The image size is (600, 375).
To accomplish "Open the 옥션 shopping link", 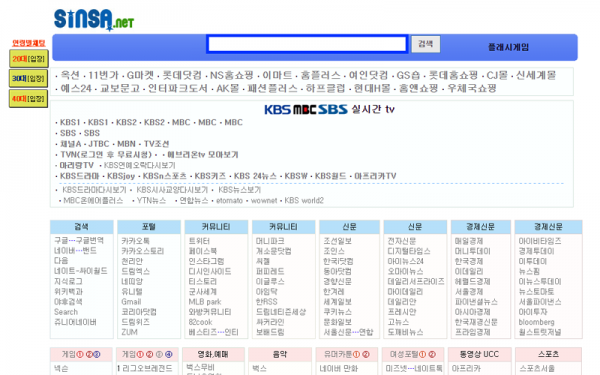I will click(70, 75).
